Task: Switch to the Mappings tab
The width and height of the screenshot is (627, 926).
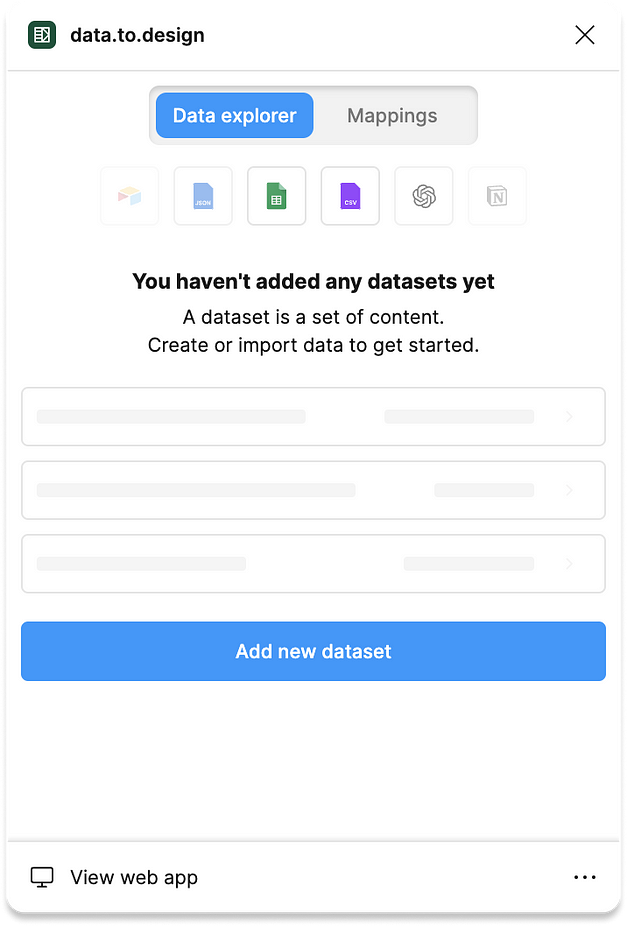Action: click(391, 115)
